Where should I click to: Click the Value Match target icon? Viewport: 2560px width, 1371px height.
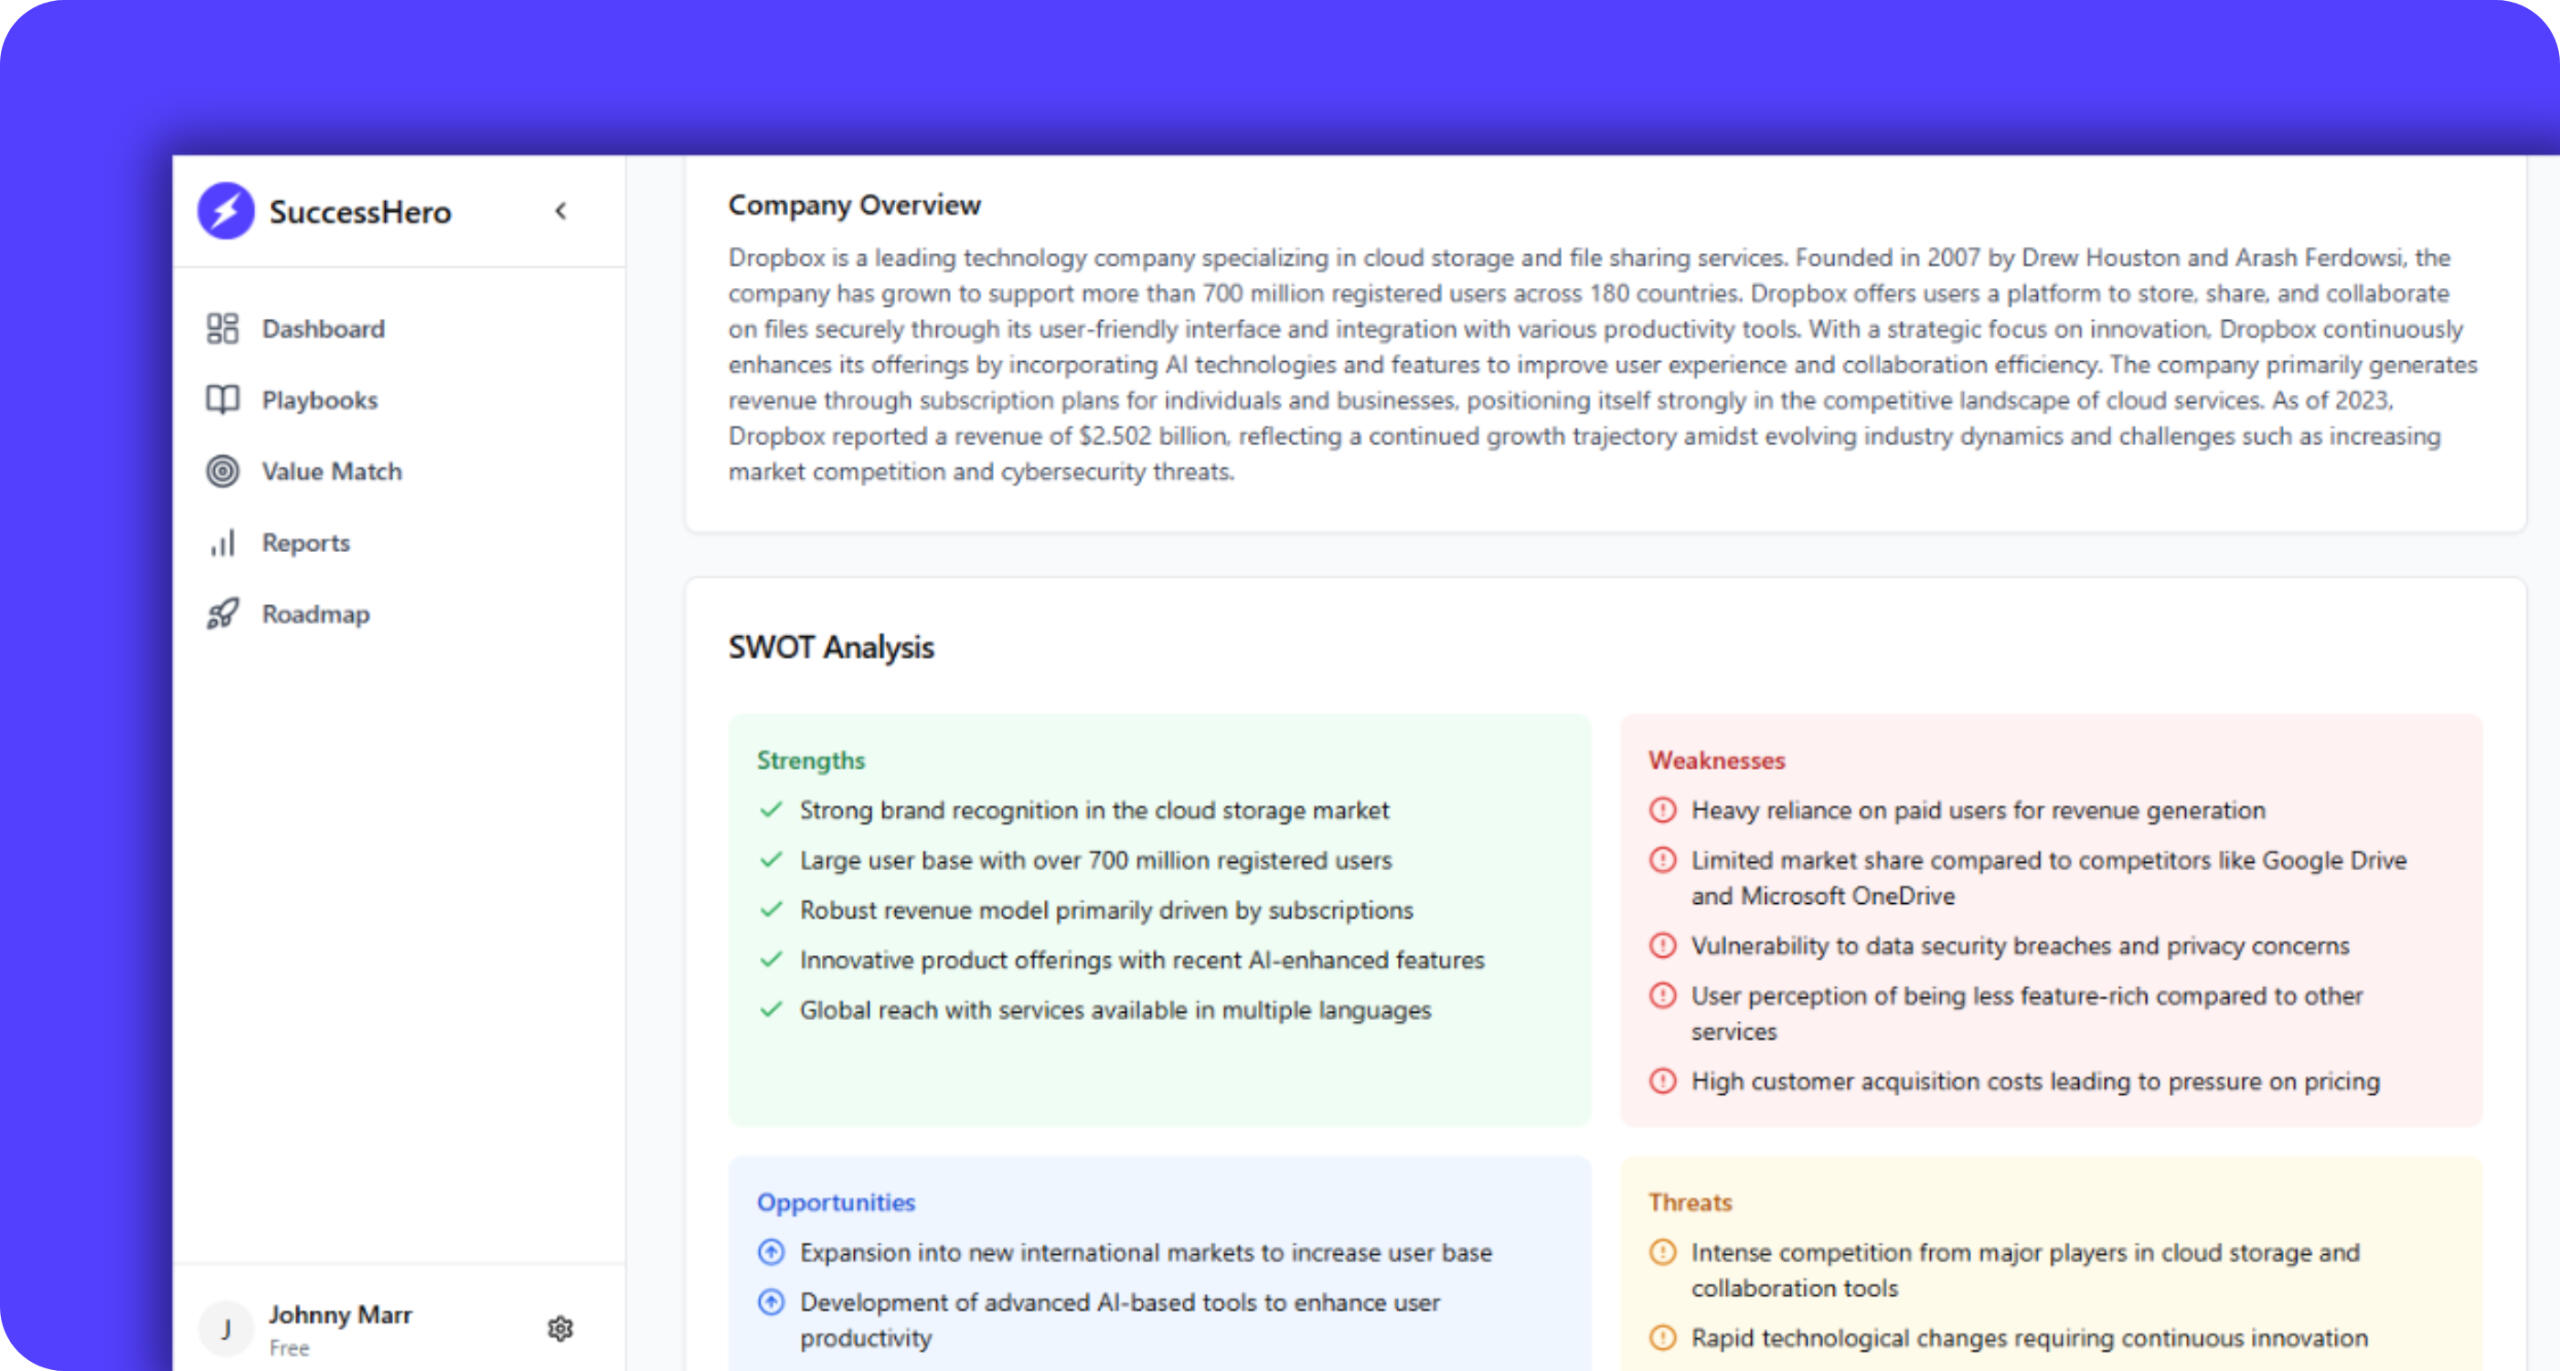222,471
